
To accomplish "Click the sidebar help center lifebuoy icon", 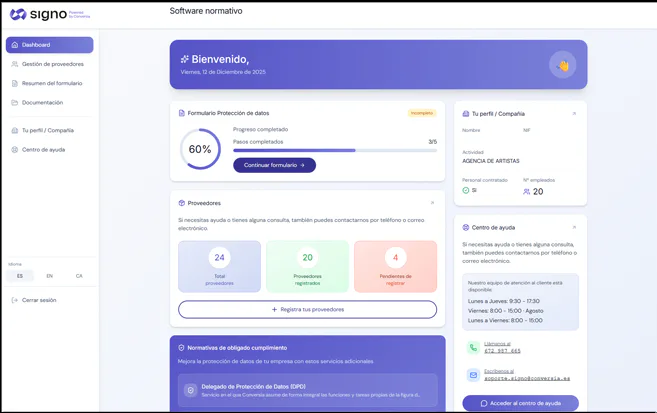I will 15,150.
